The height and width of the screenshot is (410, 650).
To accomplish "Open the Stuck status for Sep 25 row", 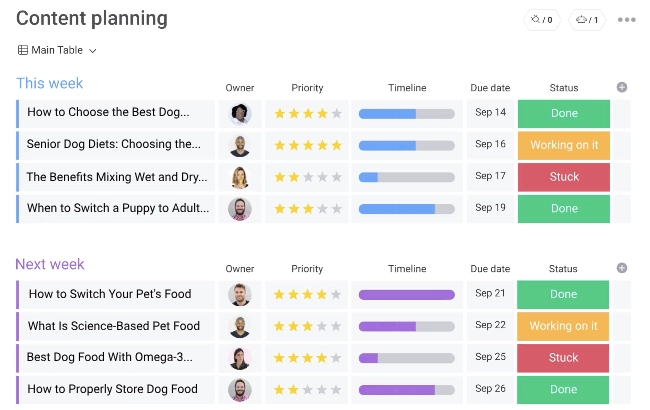I will coord(563,357).
